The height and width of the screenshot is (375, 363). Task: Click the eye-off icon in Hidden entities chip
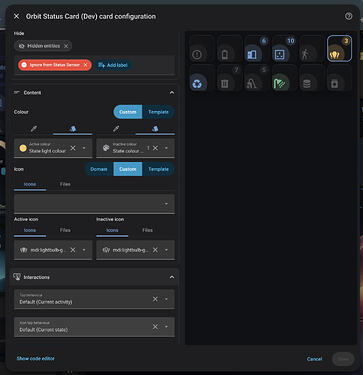[22, 46]
